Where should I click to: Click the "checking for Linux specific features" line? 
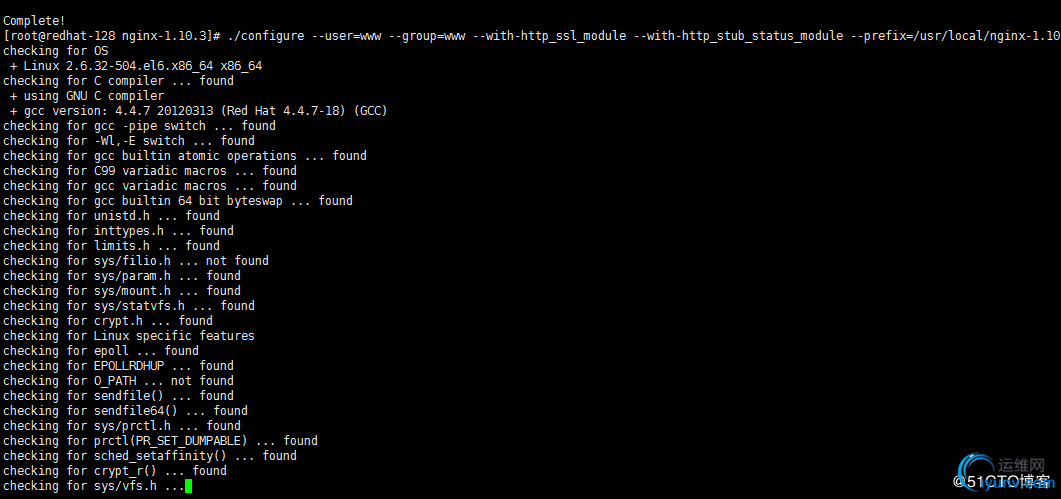click(x=129, y=336)
